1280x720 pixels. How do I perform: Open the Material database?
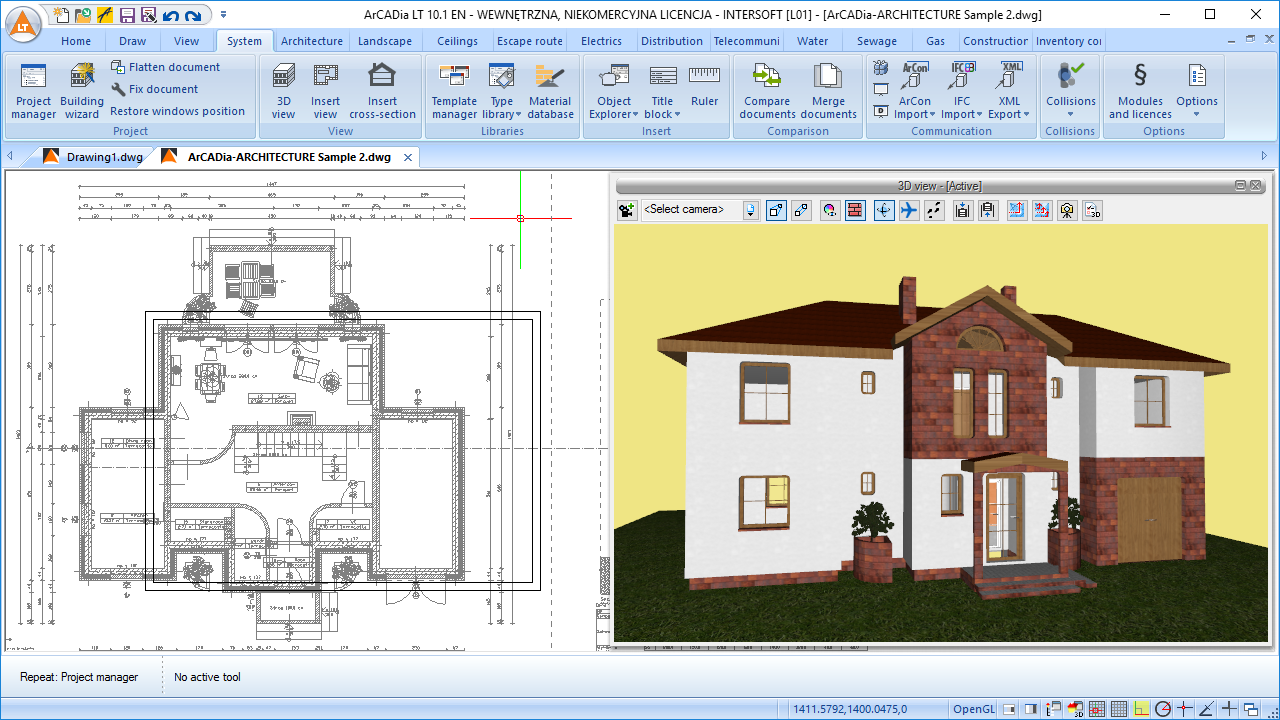click(x=550, y=90)
